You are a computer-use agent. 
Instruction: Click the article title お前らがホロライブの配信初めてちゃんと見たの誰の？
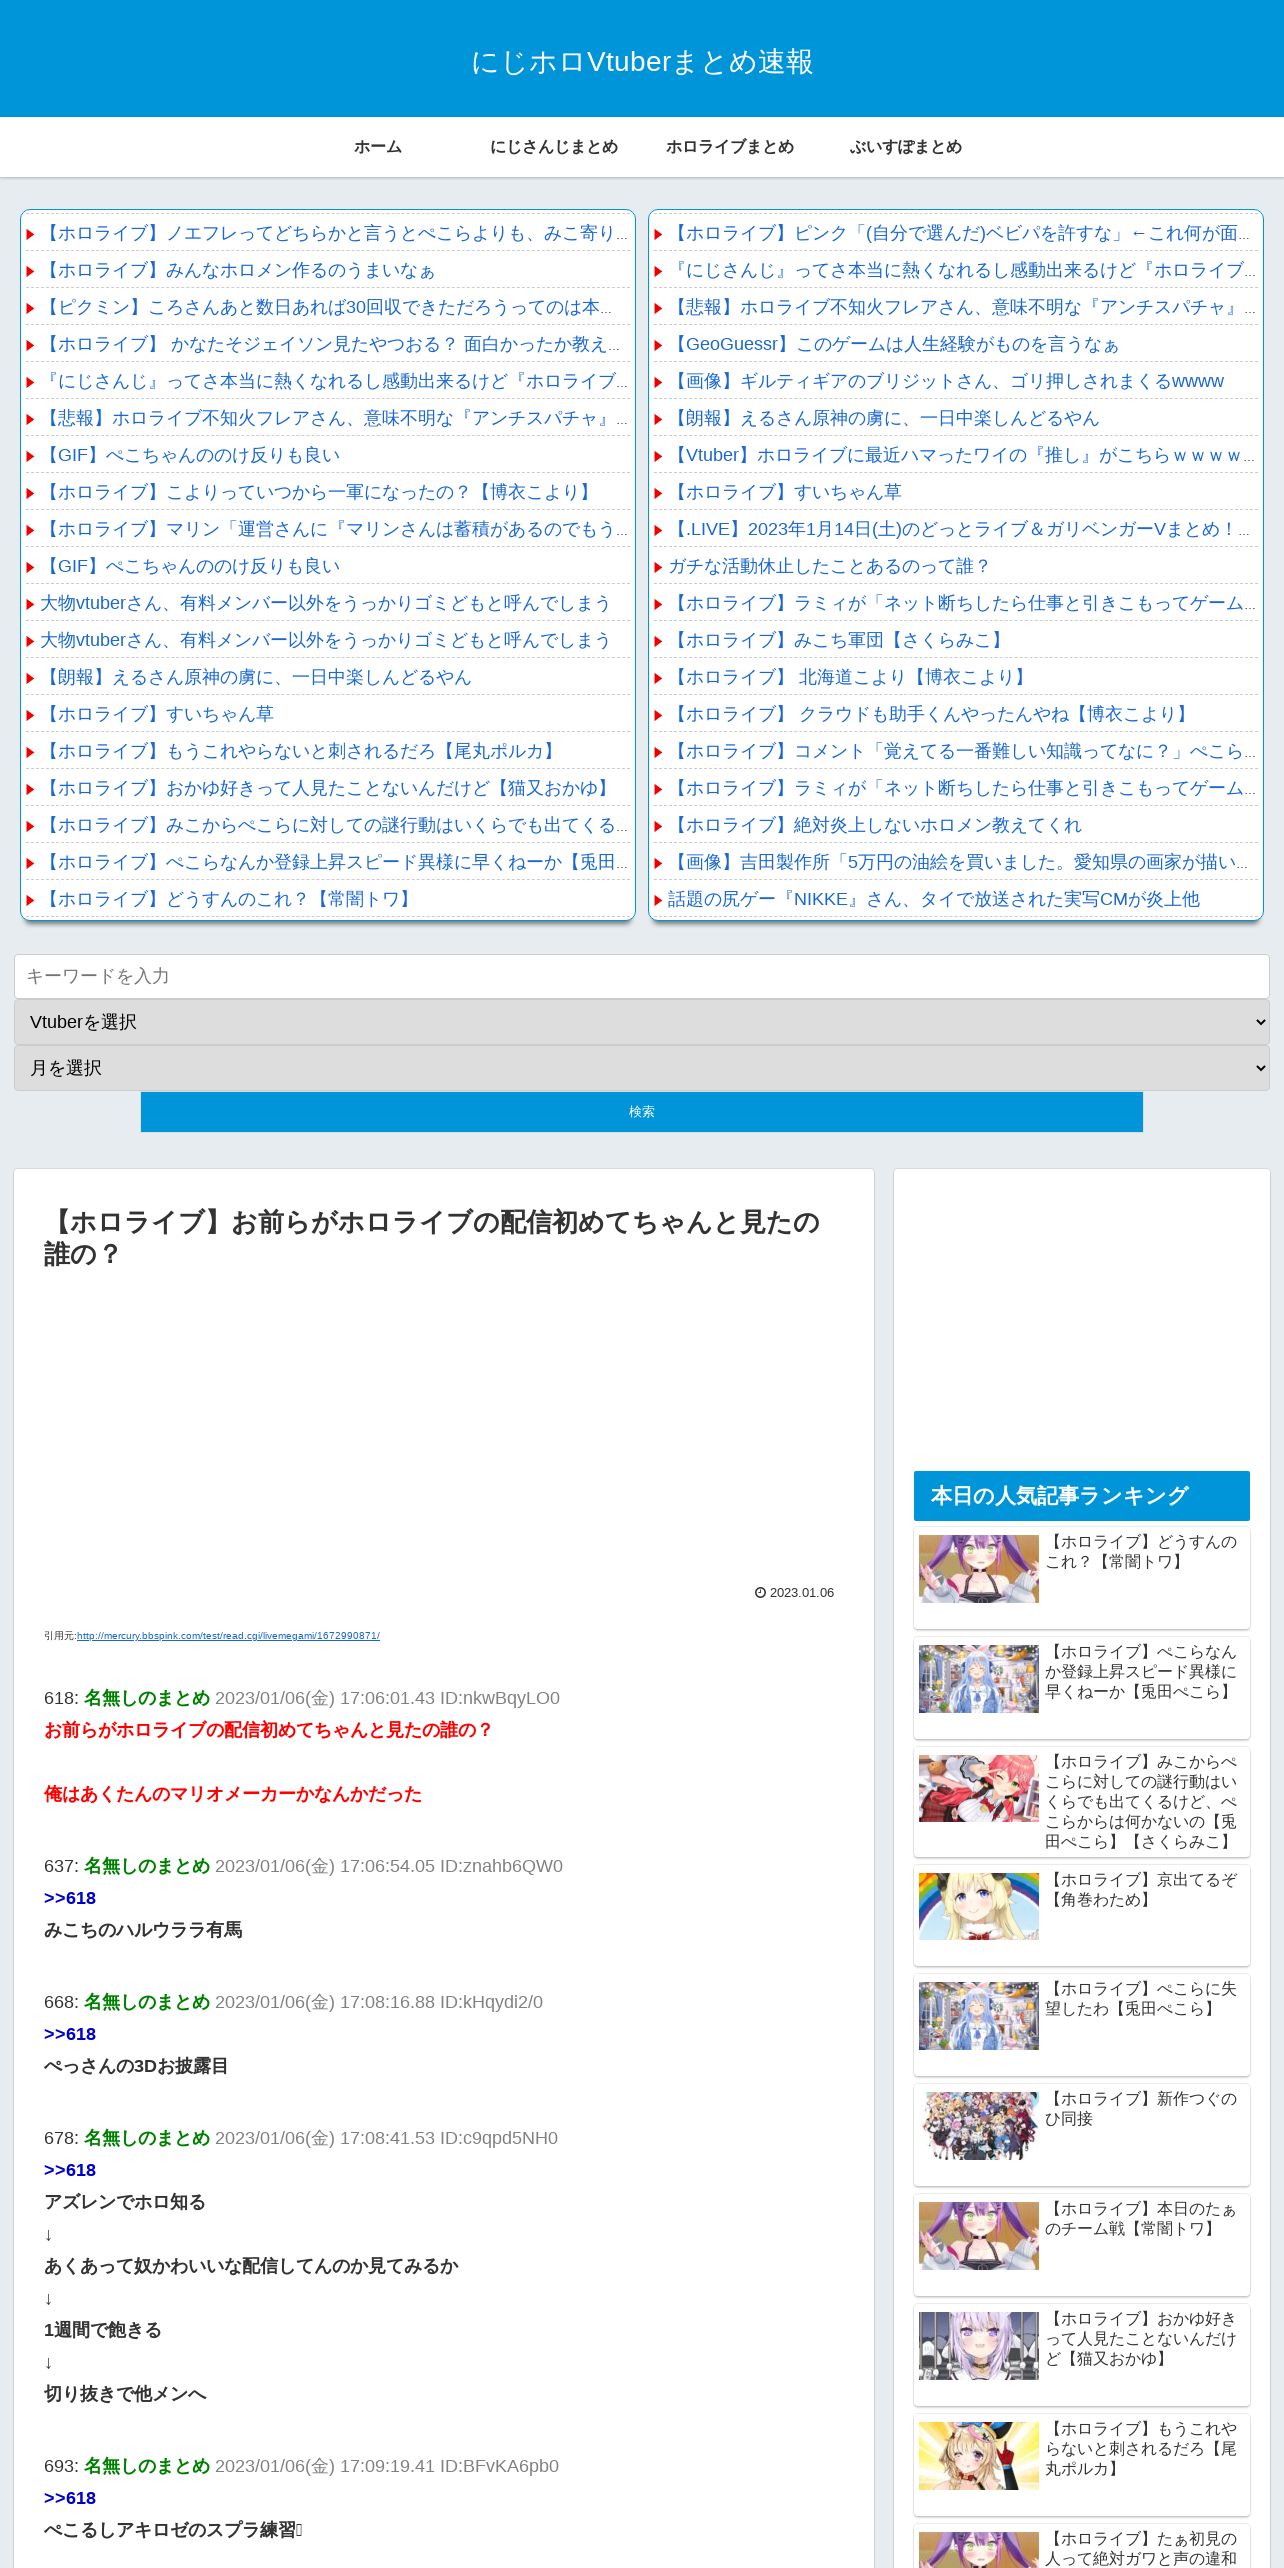432,1237
